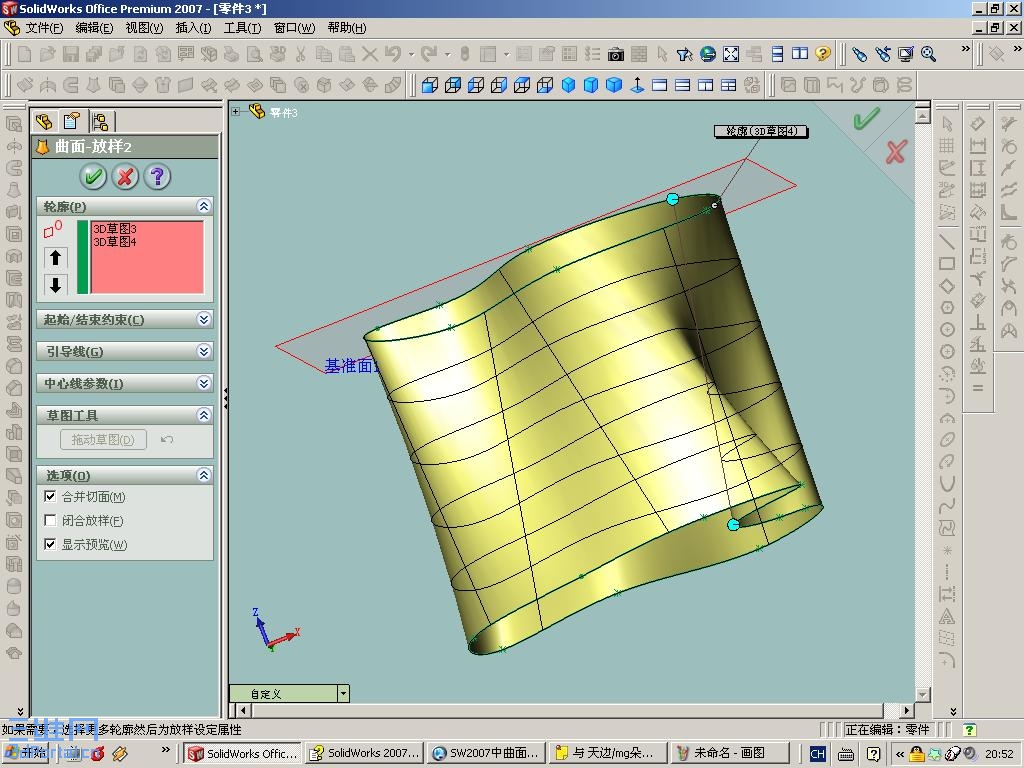Viewport: 1024px width, 768px height.
Task: Open the 插入(I) menu
Action: pos(193,28)
